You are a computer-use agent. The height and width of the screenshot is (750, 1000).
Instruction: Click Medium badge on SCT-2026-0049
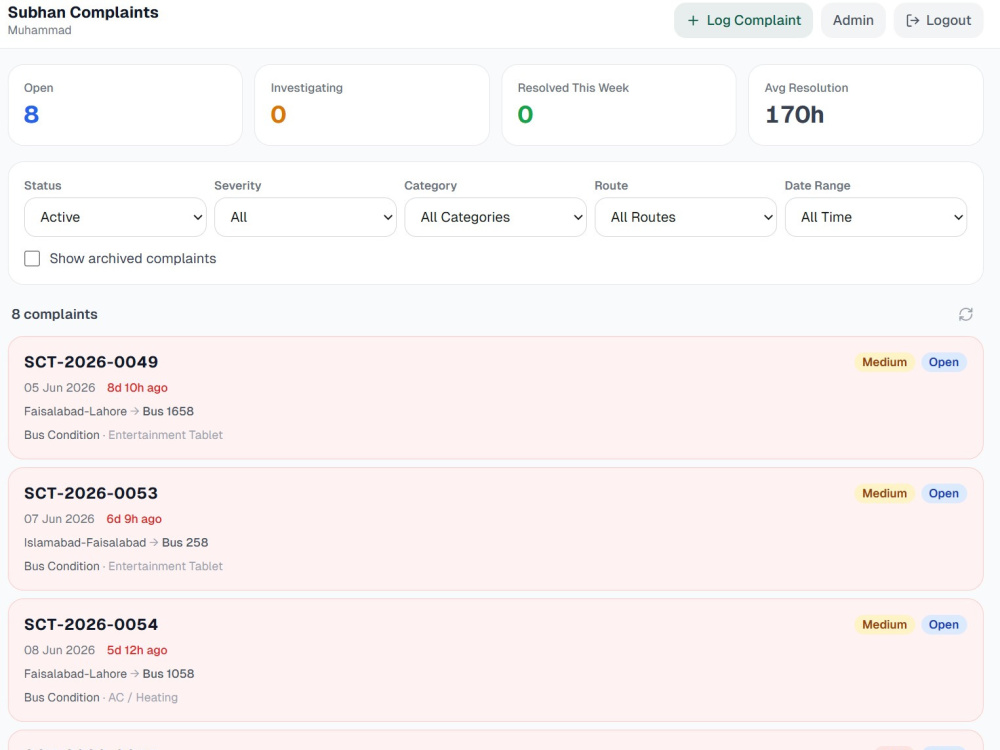click(x=885, y=362)
